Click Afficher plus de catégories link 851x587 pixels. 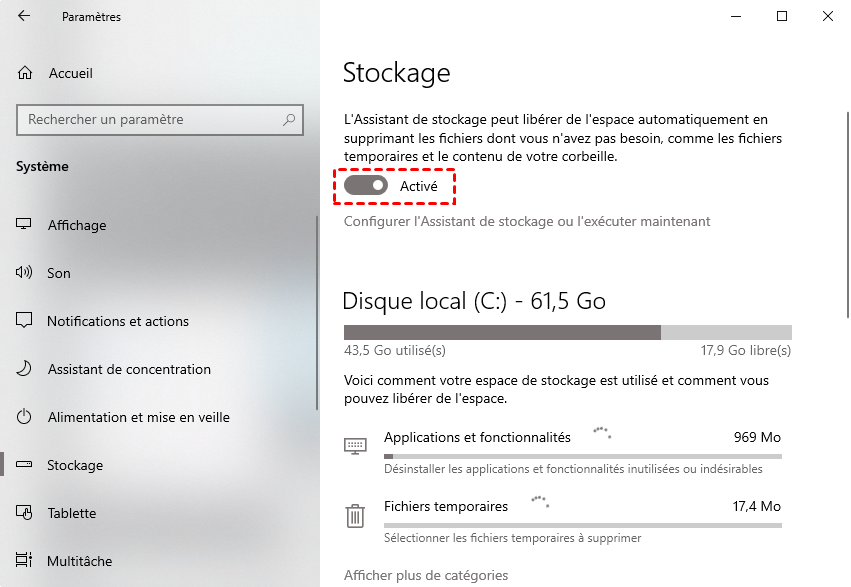point(426,575)
